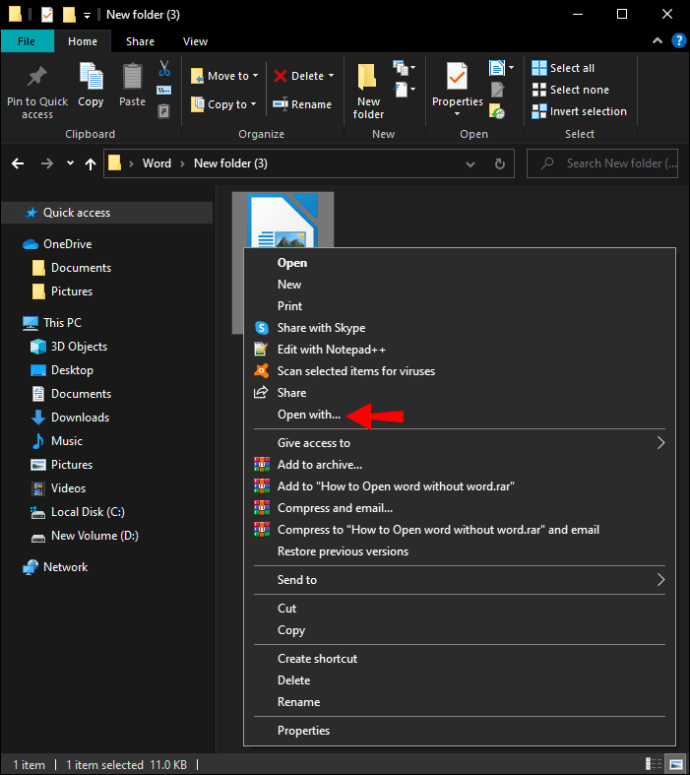
Task: Click Share entry in context menu
Action: 460,393
